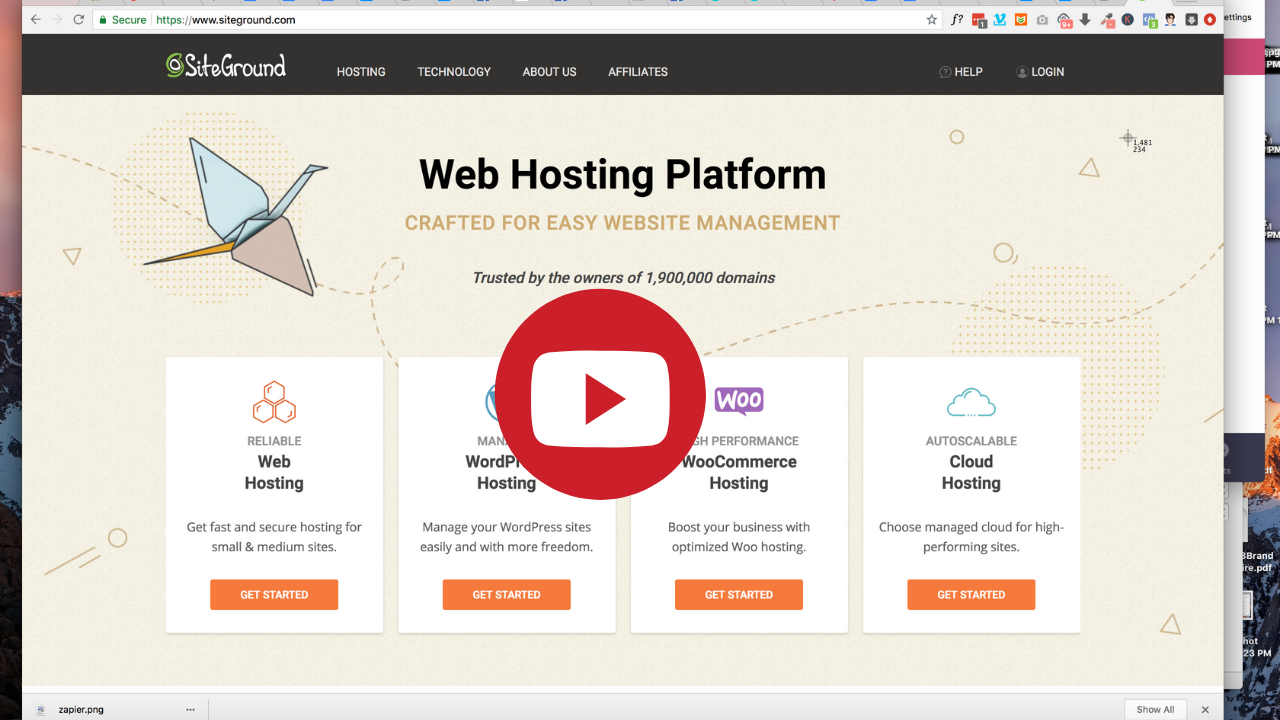The width and height of the screenshot is (1280, 720).
Task: Play the video with the red button
Action: pyautogui.click(x=600, y=395)
